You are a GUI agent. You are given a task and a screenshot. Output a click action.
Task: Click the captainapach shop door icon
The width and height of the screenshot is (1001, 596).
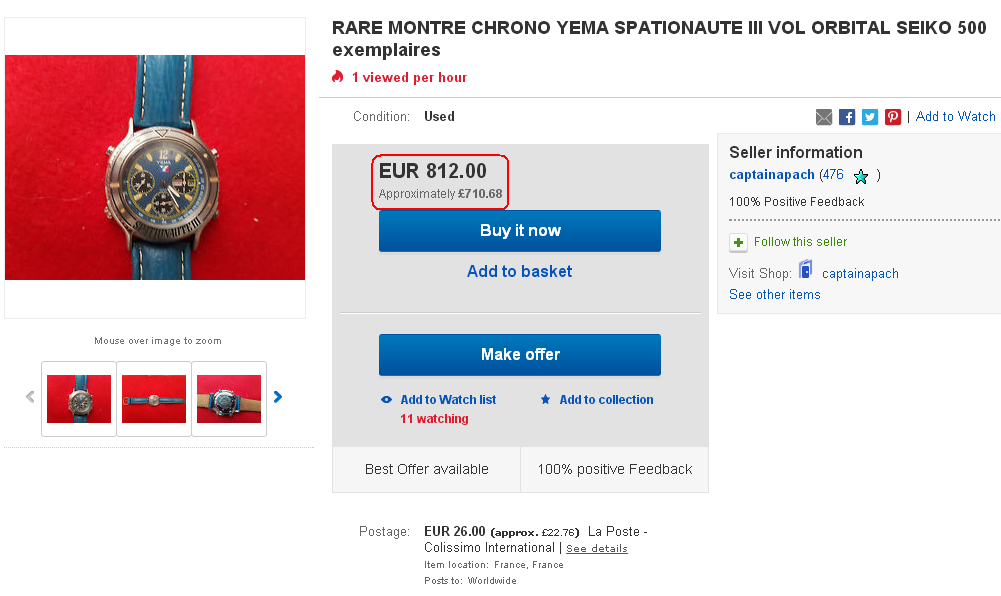click(x=806, y=270)
